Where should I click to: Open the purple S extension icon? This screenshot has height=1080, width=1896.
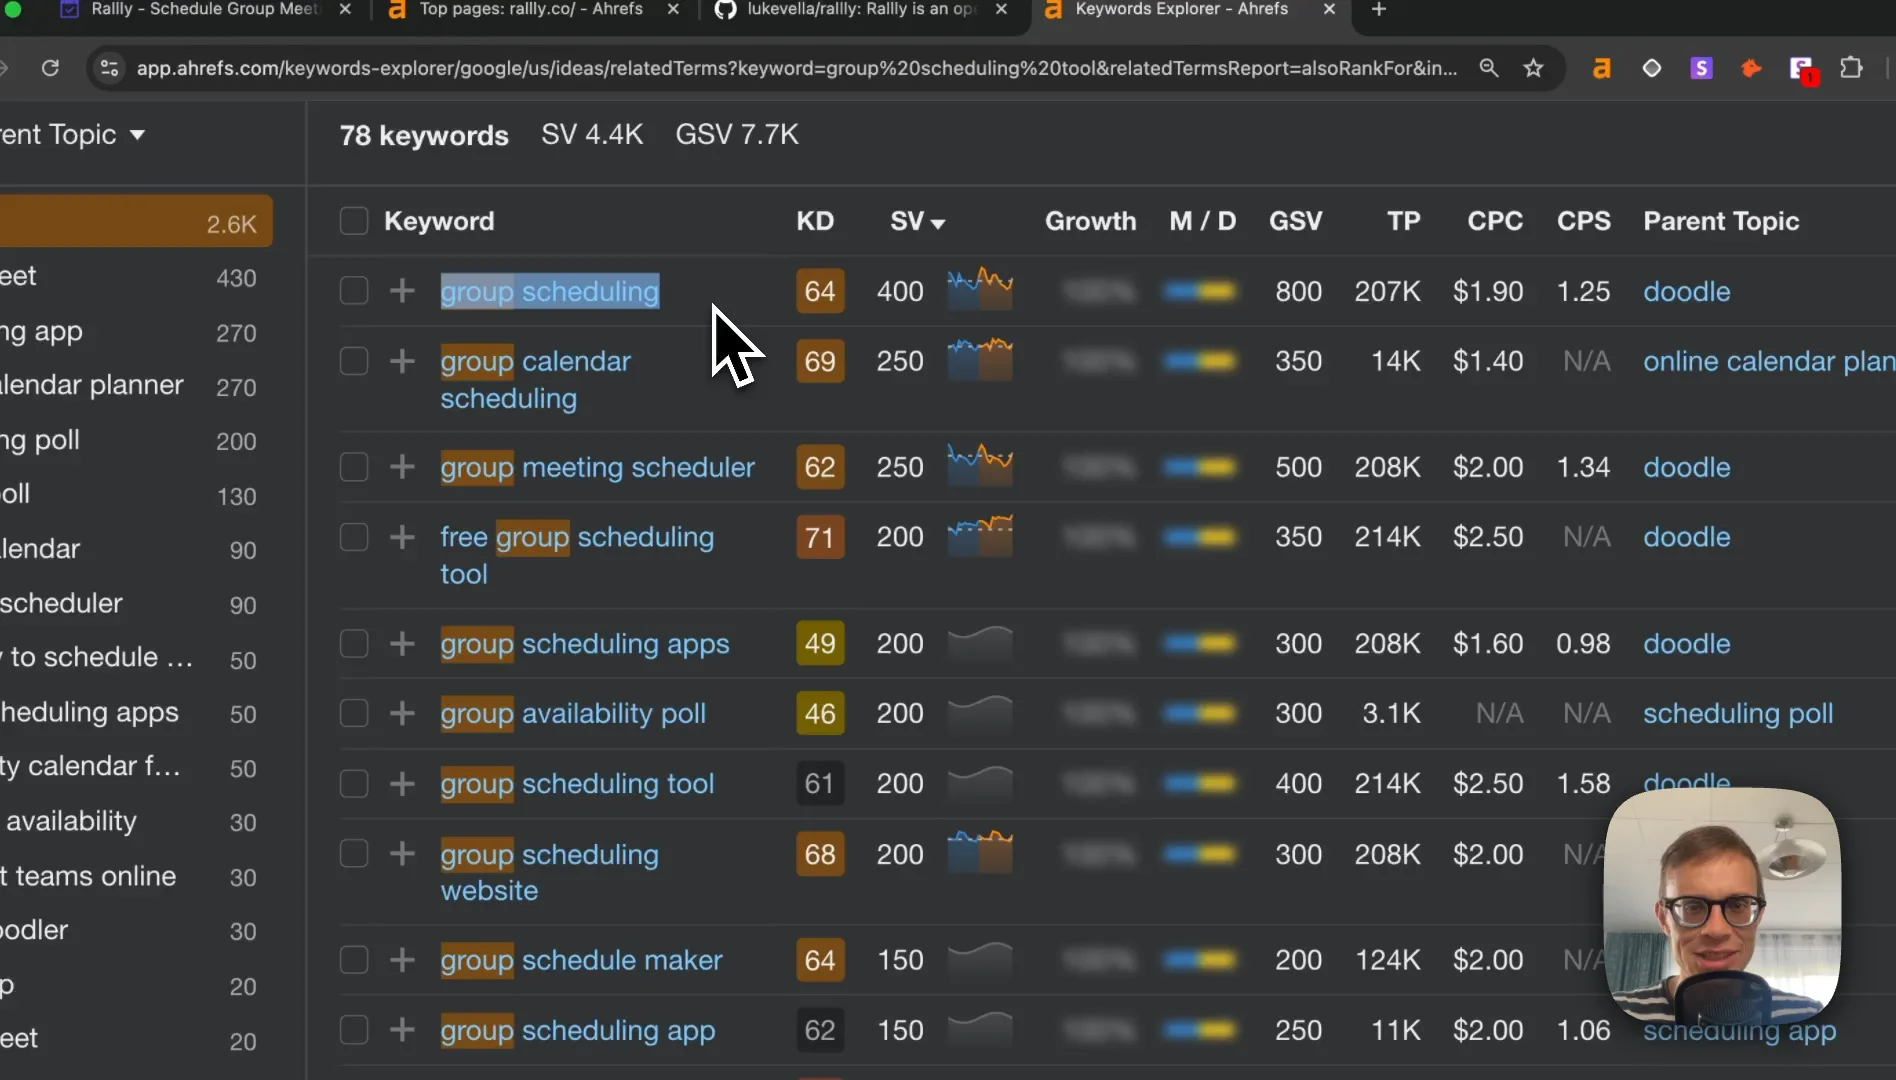click(x=1701, y=68)
